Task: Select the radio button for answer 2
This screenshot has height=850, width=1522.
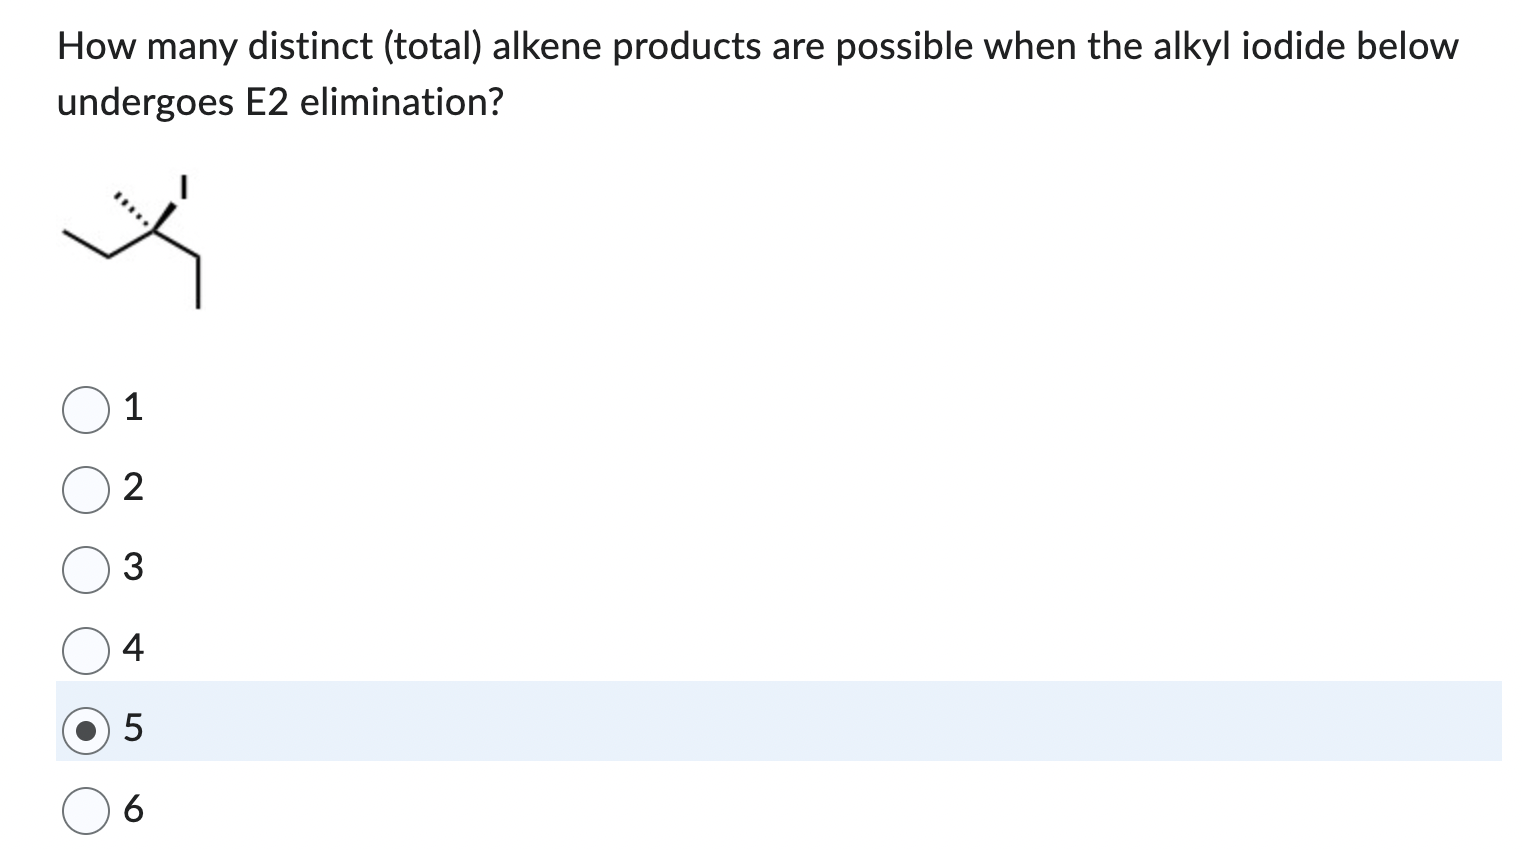Action: tap(86, 489)
